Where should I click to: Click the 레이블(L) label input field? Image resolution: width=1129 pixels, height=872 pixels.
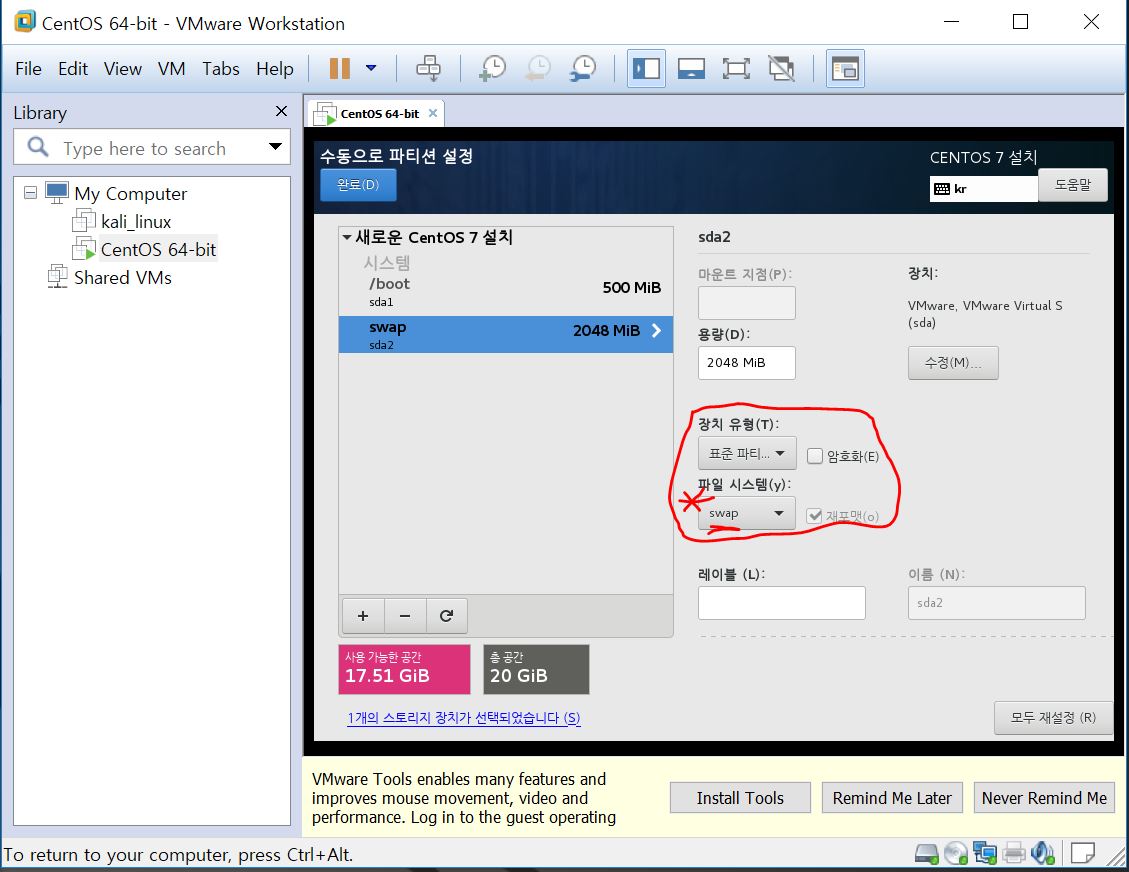pyautogui.click(x=781, y=603)
